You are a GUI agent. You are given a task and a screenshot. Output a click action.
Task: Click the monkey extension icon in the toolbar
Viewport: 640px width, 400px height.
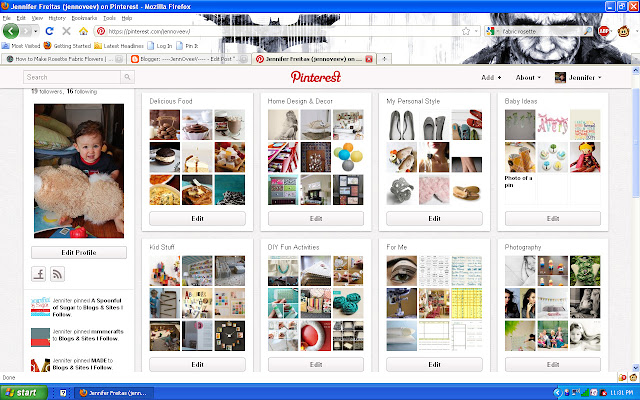623,31
